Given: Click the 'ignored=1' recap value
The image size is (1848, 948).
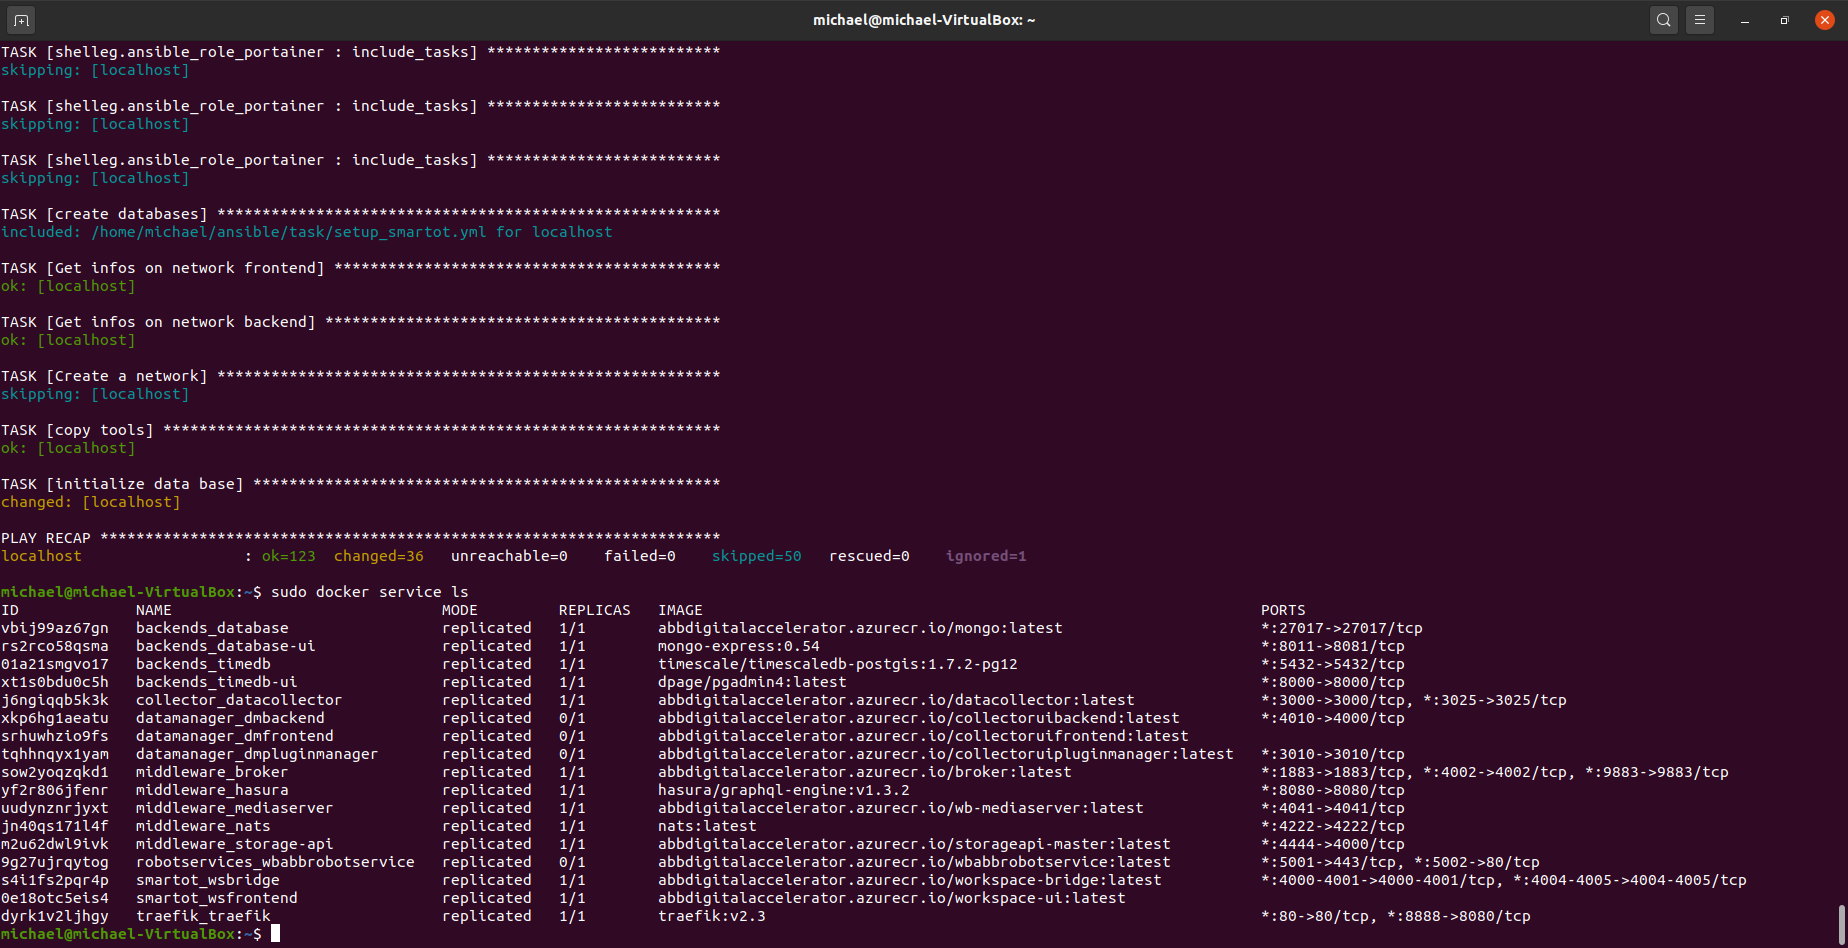Looking at the screenshot, I should pyautogui.click(x=986, y=556).
